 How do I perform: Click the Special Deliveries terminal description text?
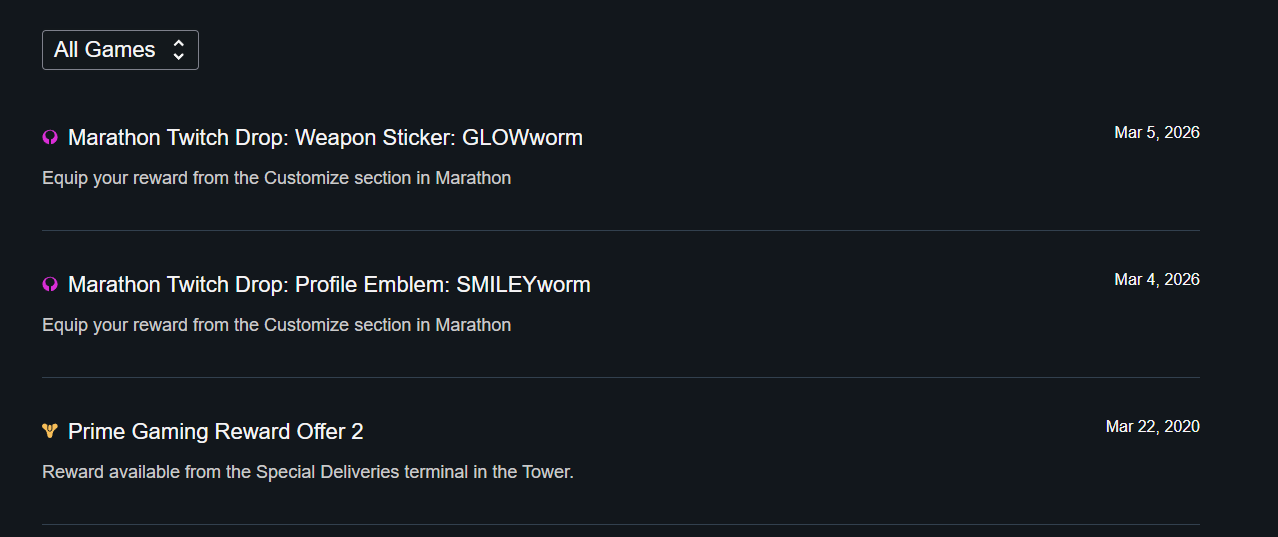tap(307, 472)
